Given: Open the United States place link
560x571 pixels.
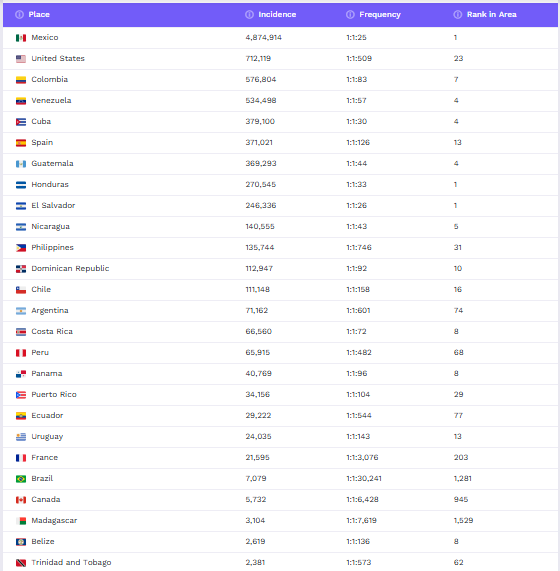Looking at the screenshot, I should point(58,59).
